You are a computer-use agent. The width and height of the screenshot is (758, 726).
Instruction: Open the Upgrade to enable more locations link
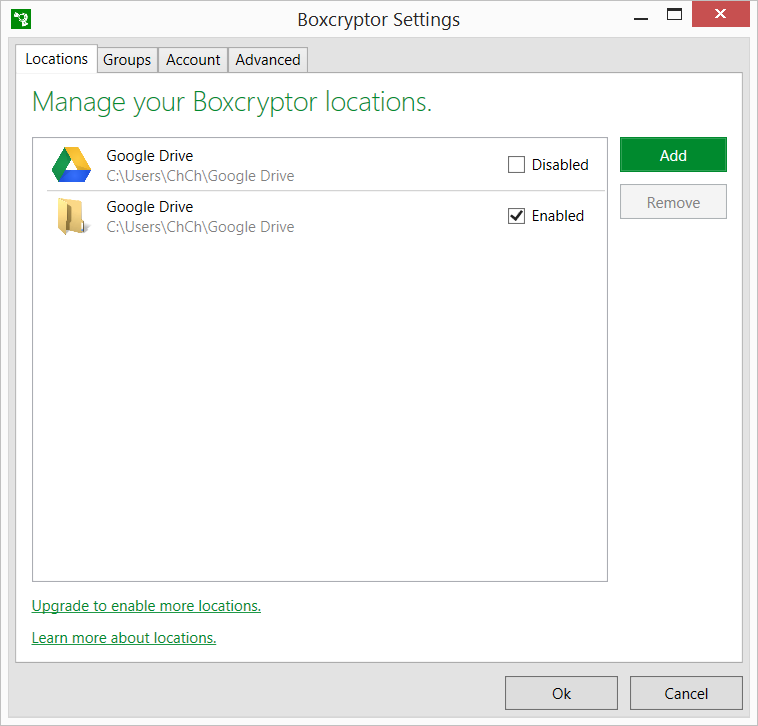click(x=146, y=606)
